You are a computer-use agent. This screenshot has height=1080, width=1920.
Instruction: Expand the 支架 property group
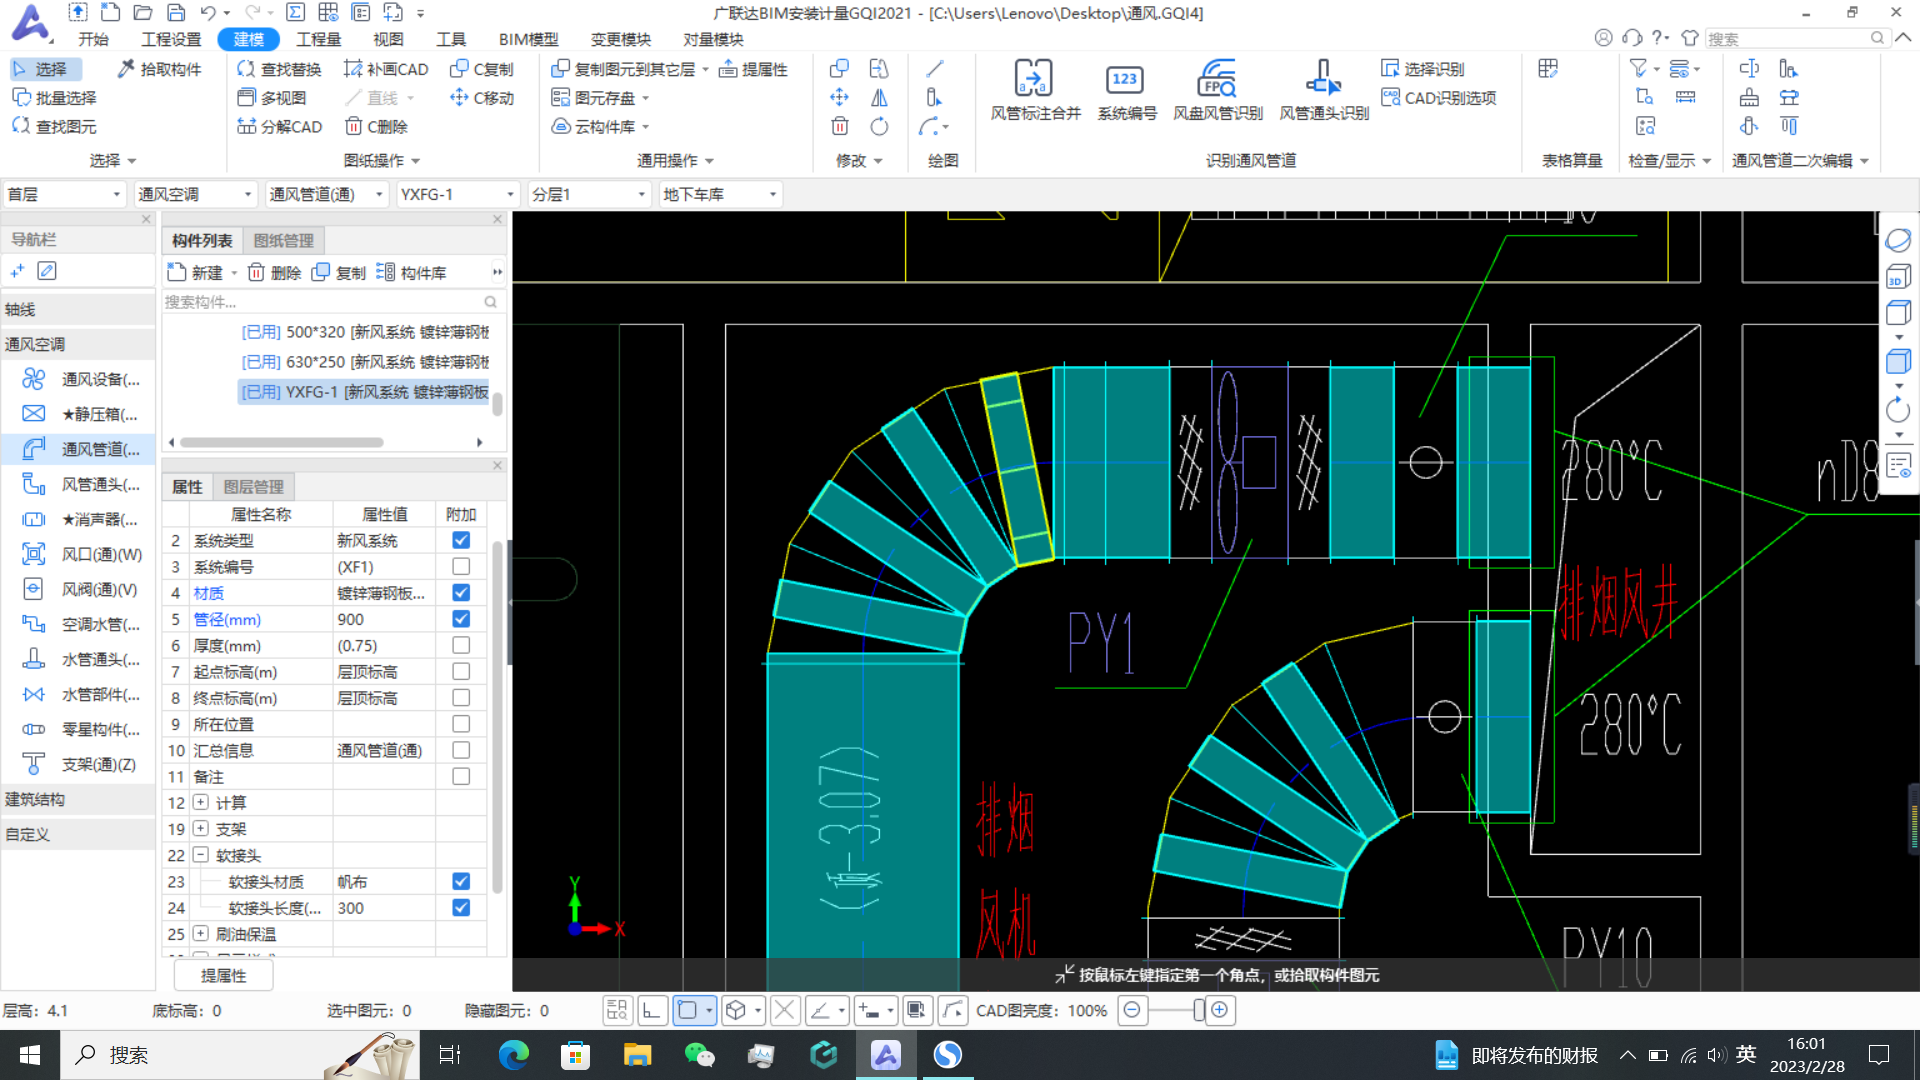click(201, 828)
